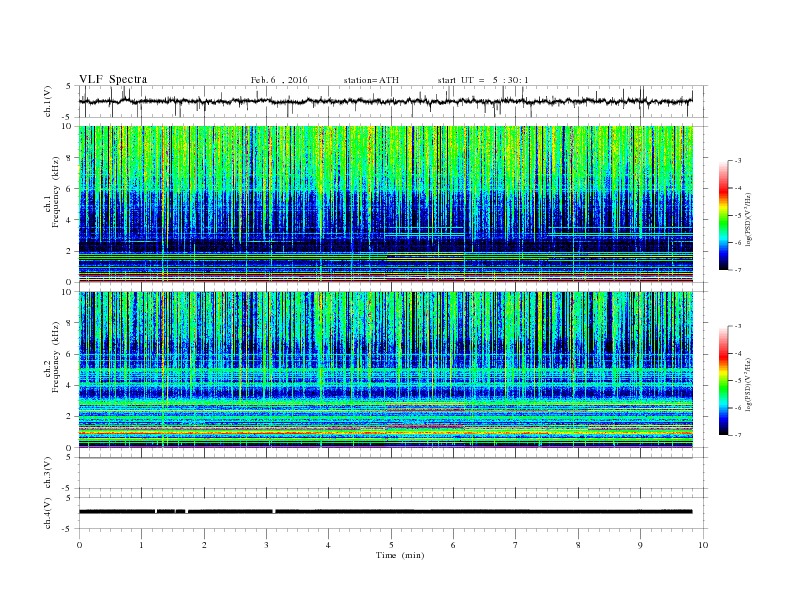Click the time axis tick label "10"

click(x=703, y=545)
